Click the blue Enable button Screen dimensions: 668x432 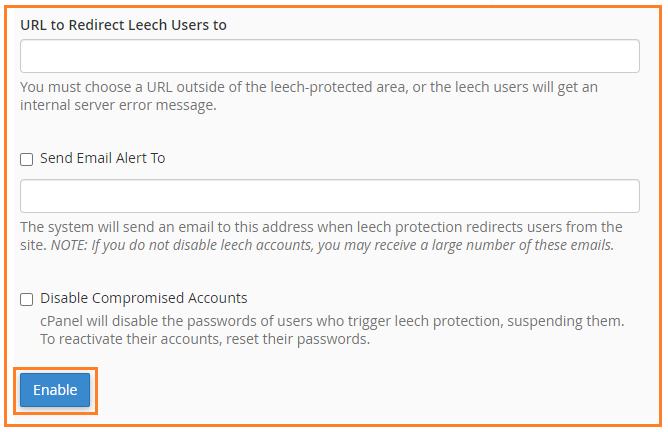[55, 390]
